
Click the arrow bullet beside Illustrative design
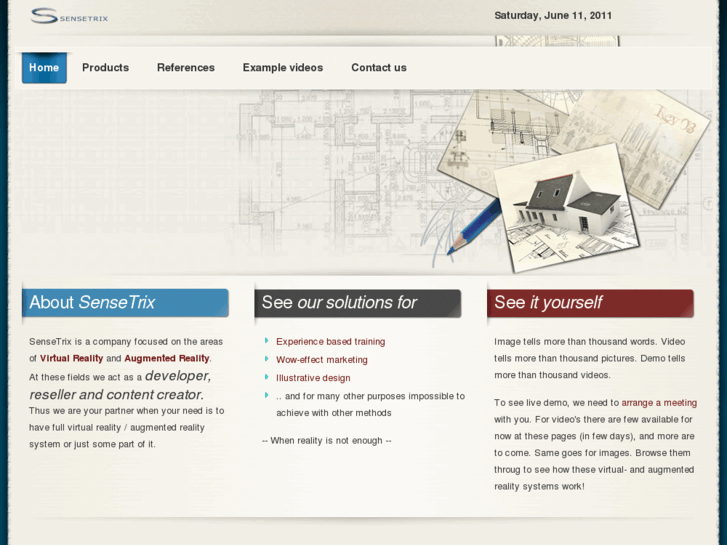[267, 377]
